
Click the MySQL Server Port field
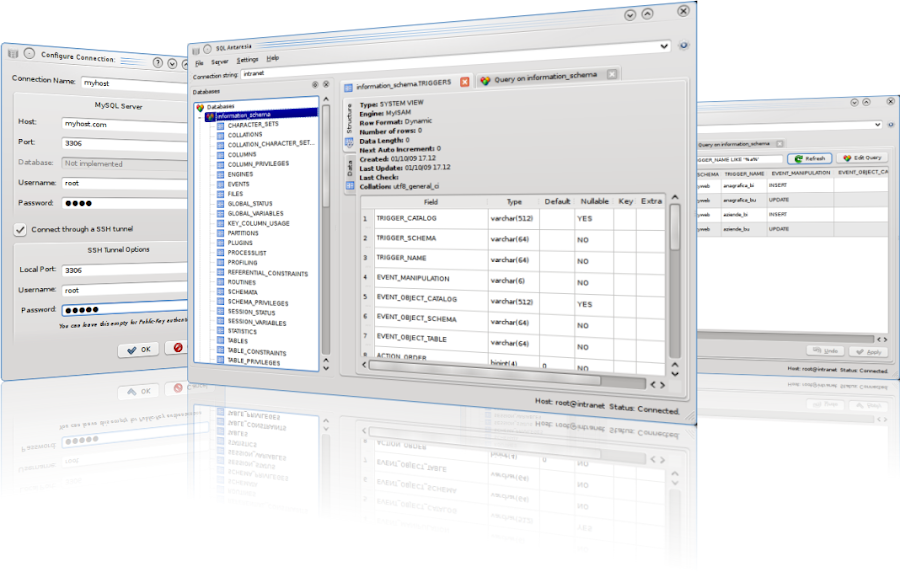(x=125, y=143)
